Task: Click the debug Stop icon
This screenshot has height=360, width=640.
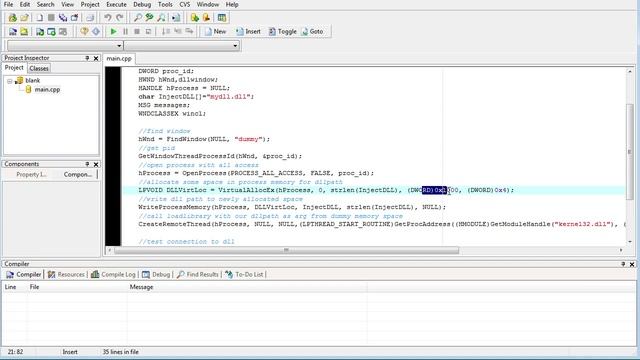Action: pos(137,31)
